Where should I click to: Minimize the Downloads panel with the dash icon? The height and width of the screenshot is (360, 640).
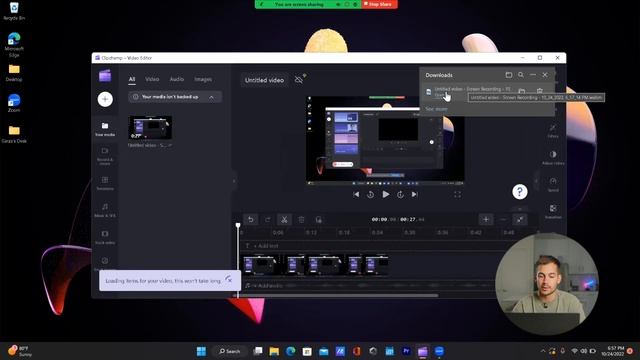533,75
